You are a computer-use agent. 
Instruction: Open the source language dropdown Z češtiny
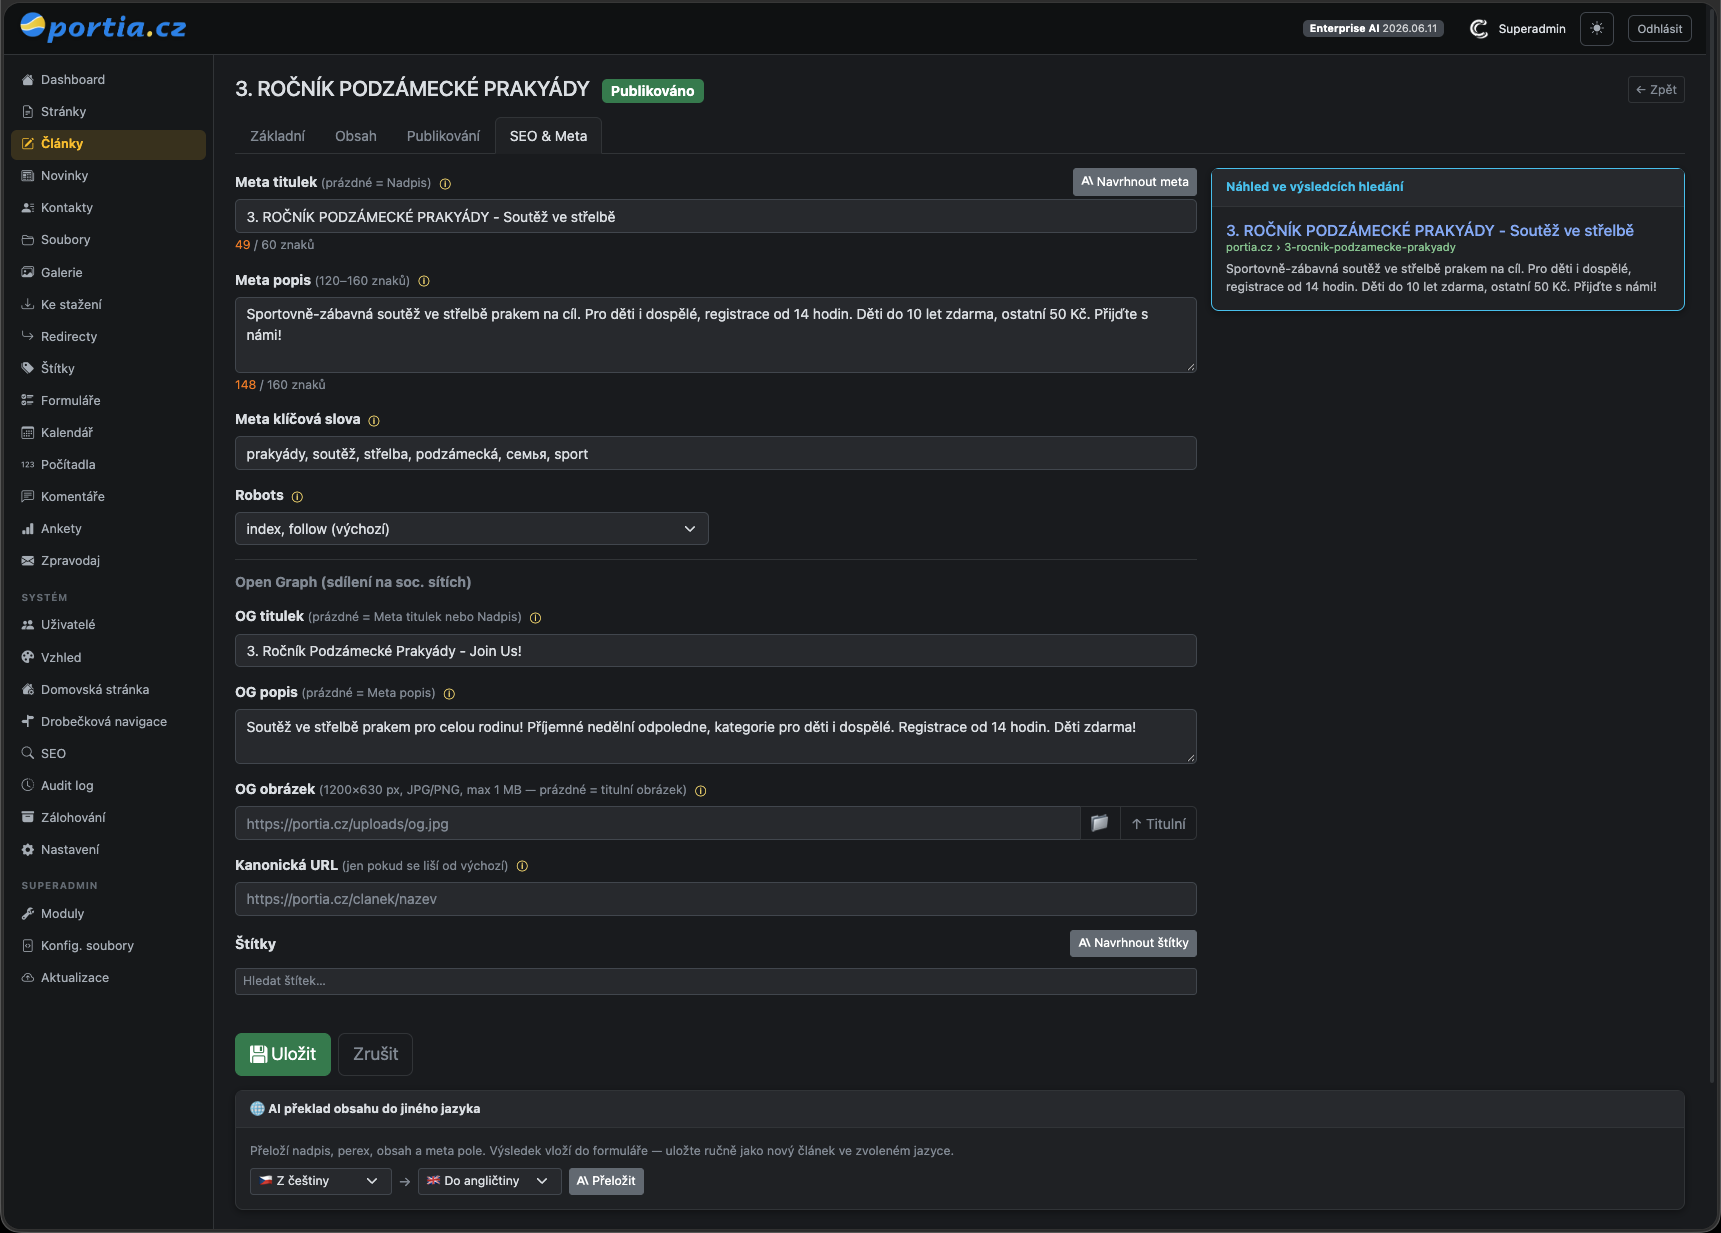click(x=320, y=1181)
